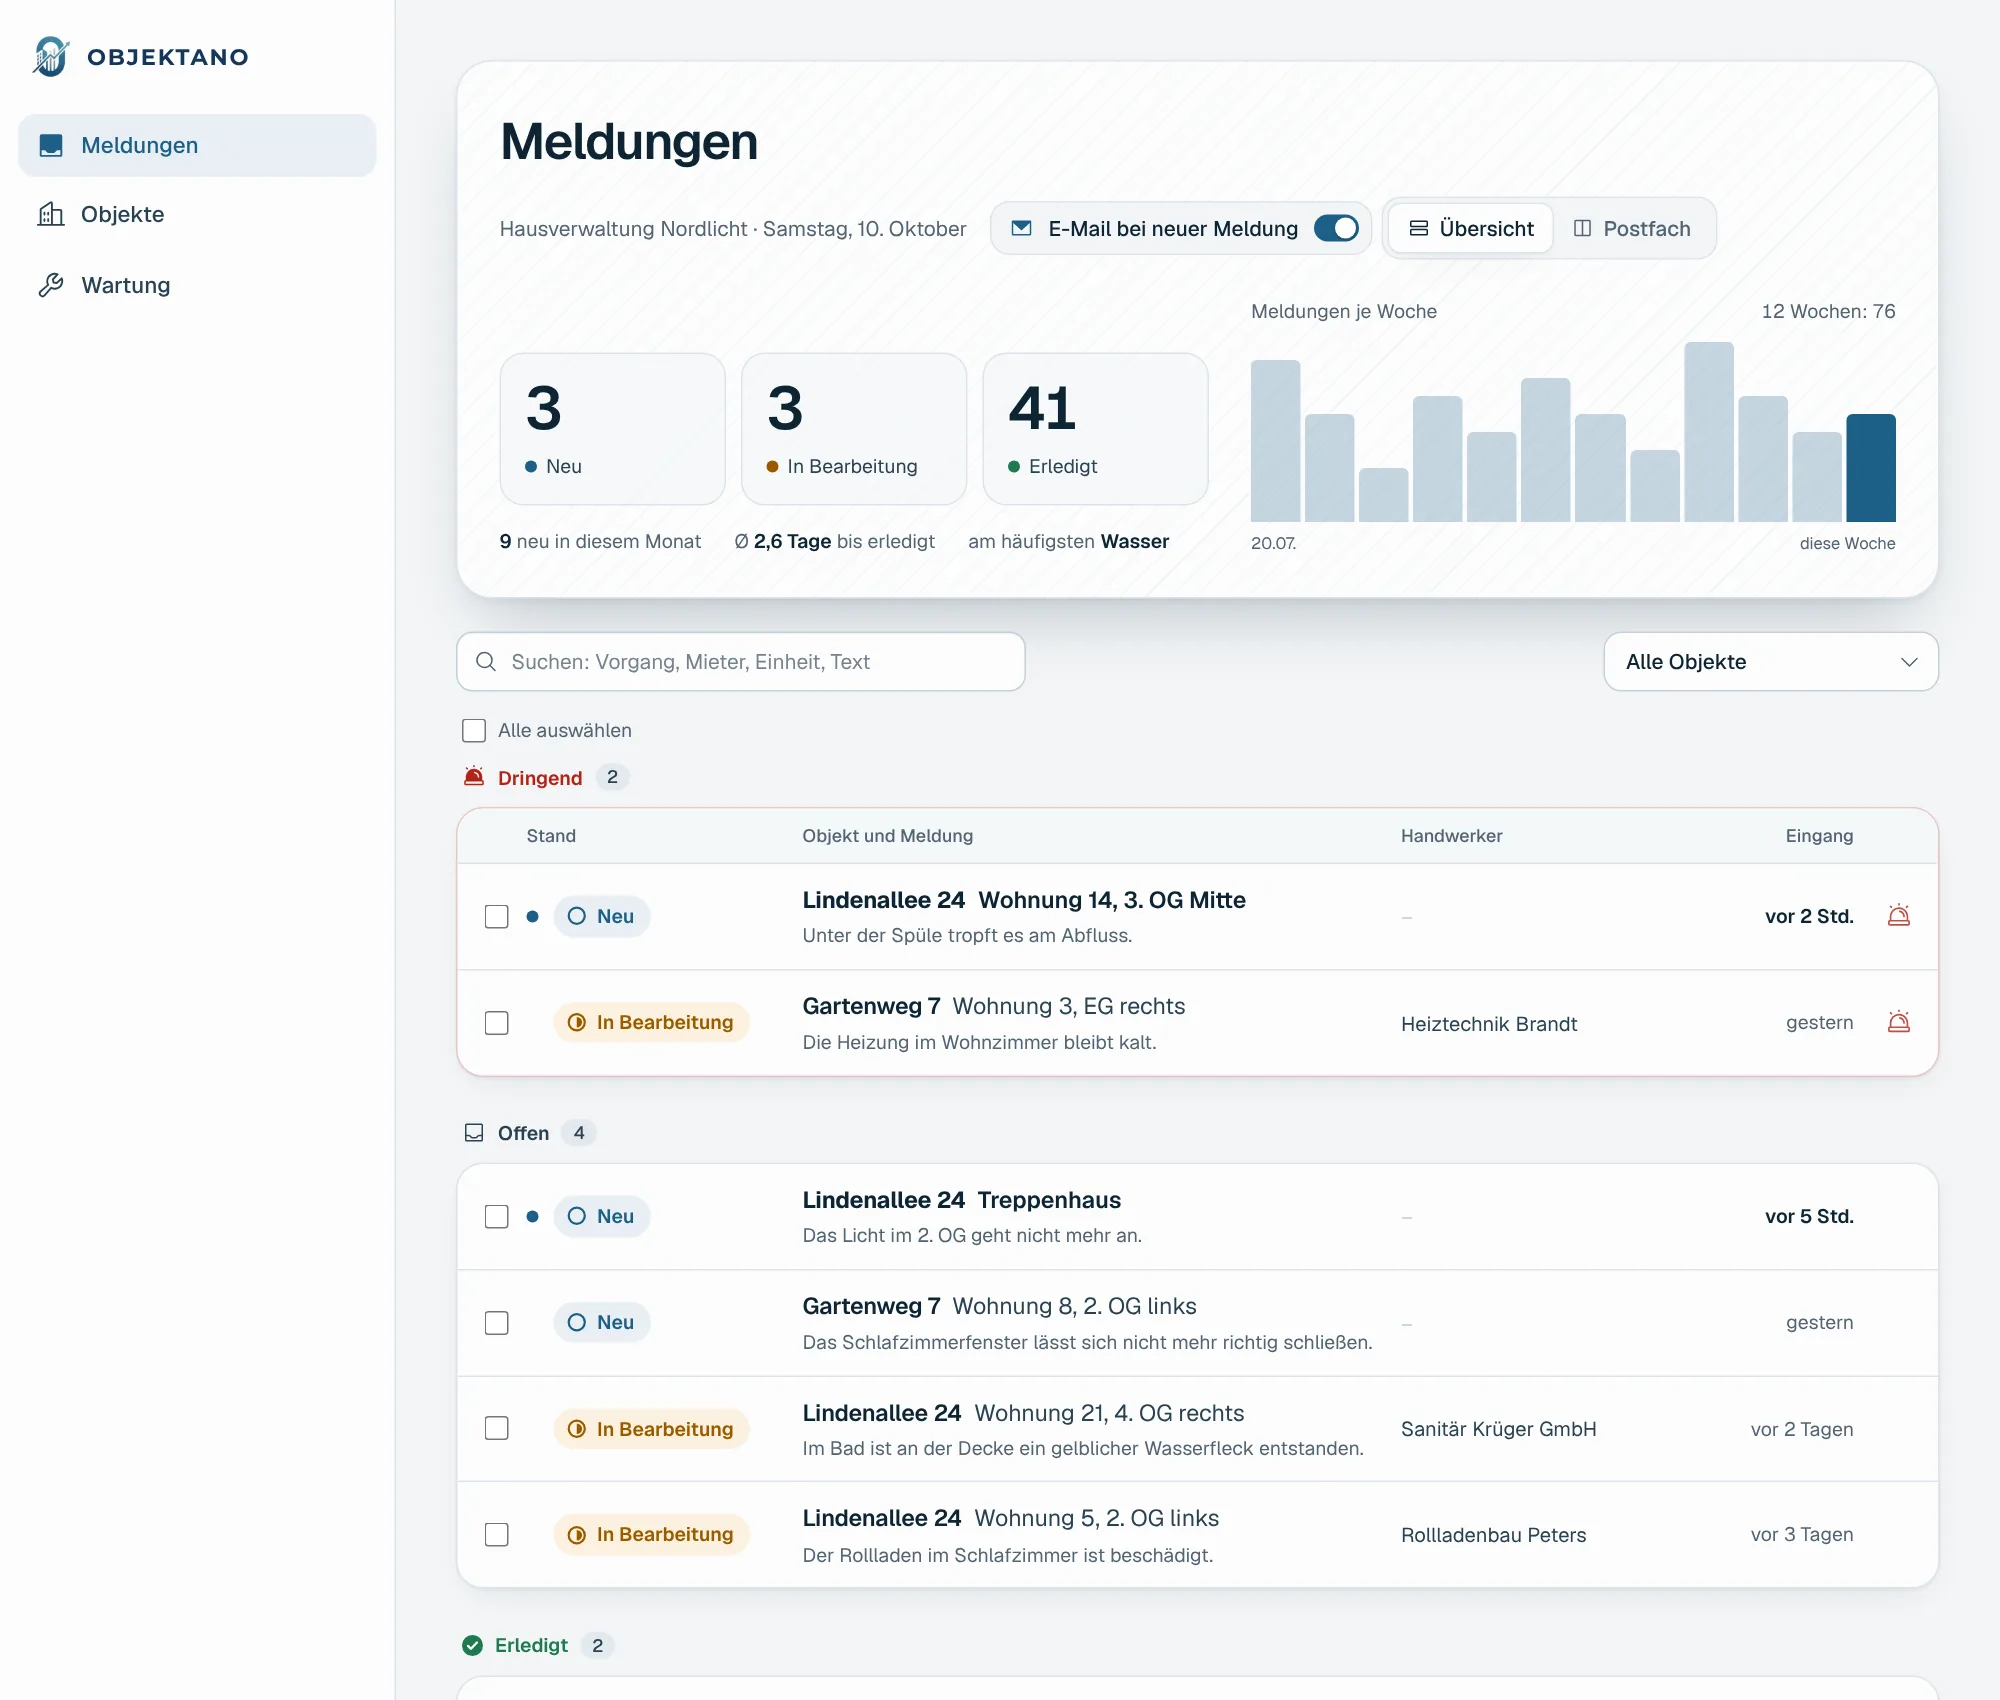Open In Bearbeitung status pill on Gartenweg 7 Wohnung 3
The image size is (2000, 1700).
coord(651,1022)
